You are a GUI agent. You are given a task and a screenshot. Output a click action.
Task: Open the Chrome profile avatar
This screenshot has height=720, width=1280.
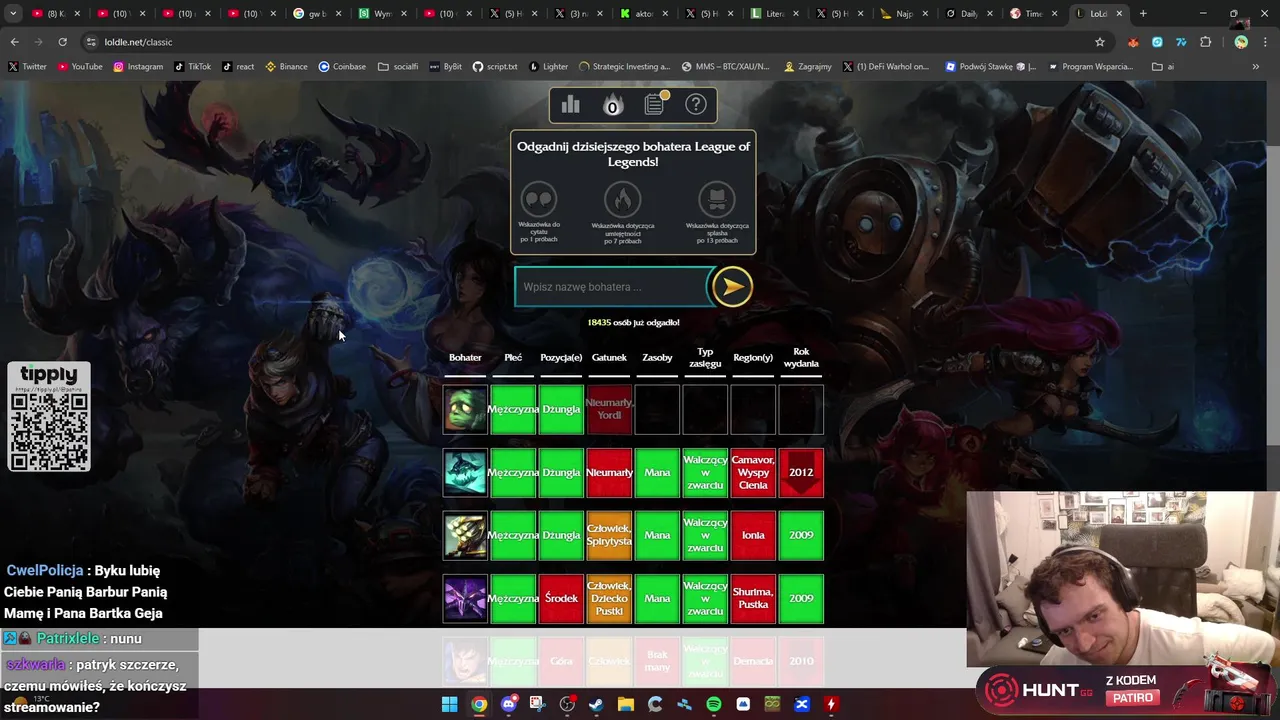click(1241, 42)
